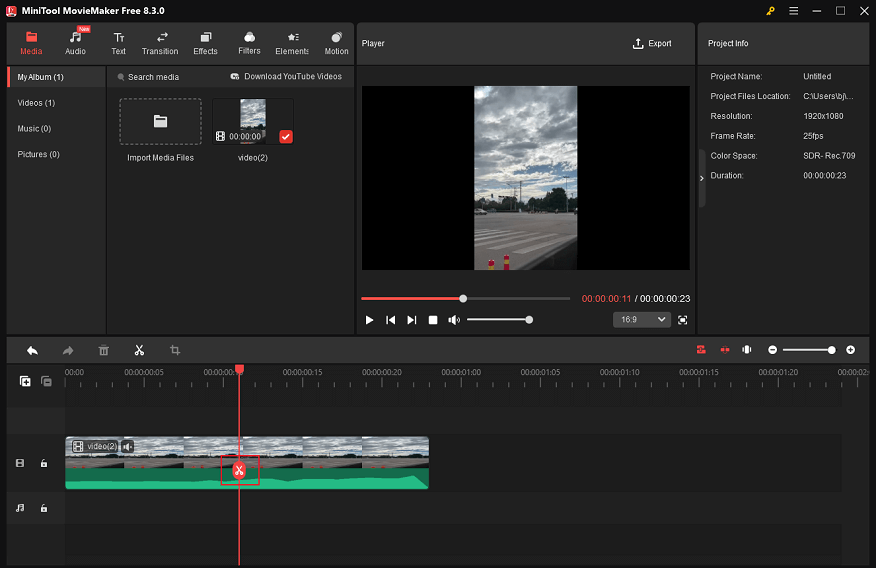The height and width of the screenshot is (568, 876).
Task: Select the video(2) media thumbnail
Action: (253, 121)
